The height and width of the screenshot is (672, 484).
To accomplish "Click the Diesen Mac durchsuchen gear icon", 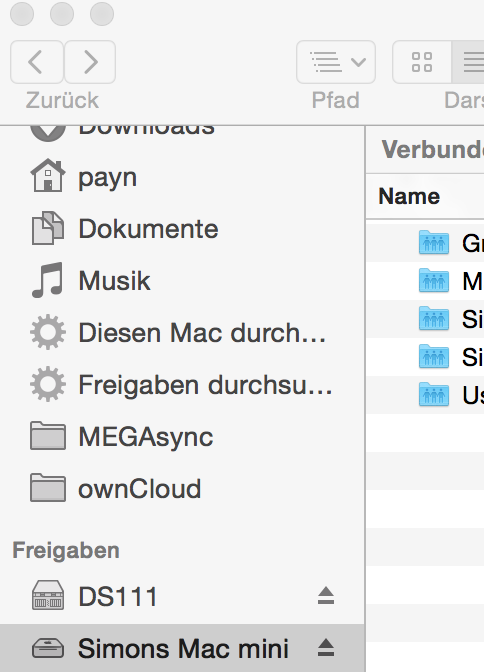I will (x=48, y=332).
